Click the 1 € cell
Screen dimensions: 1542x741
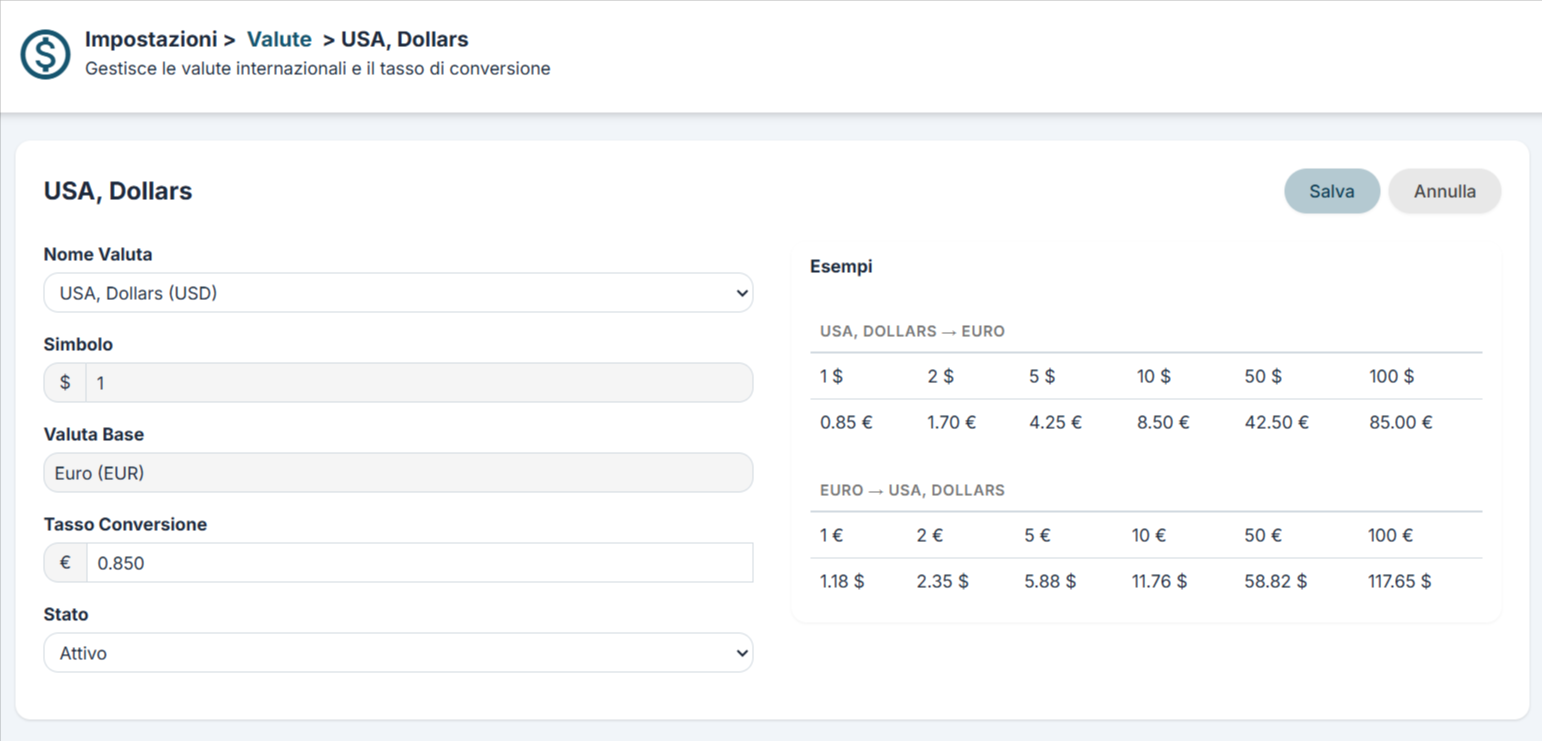tap(832, 536)
